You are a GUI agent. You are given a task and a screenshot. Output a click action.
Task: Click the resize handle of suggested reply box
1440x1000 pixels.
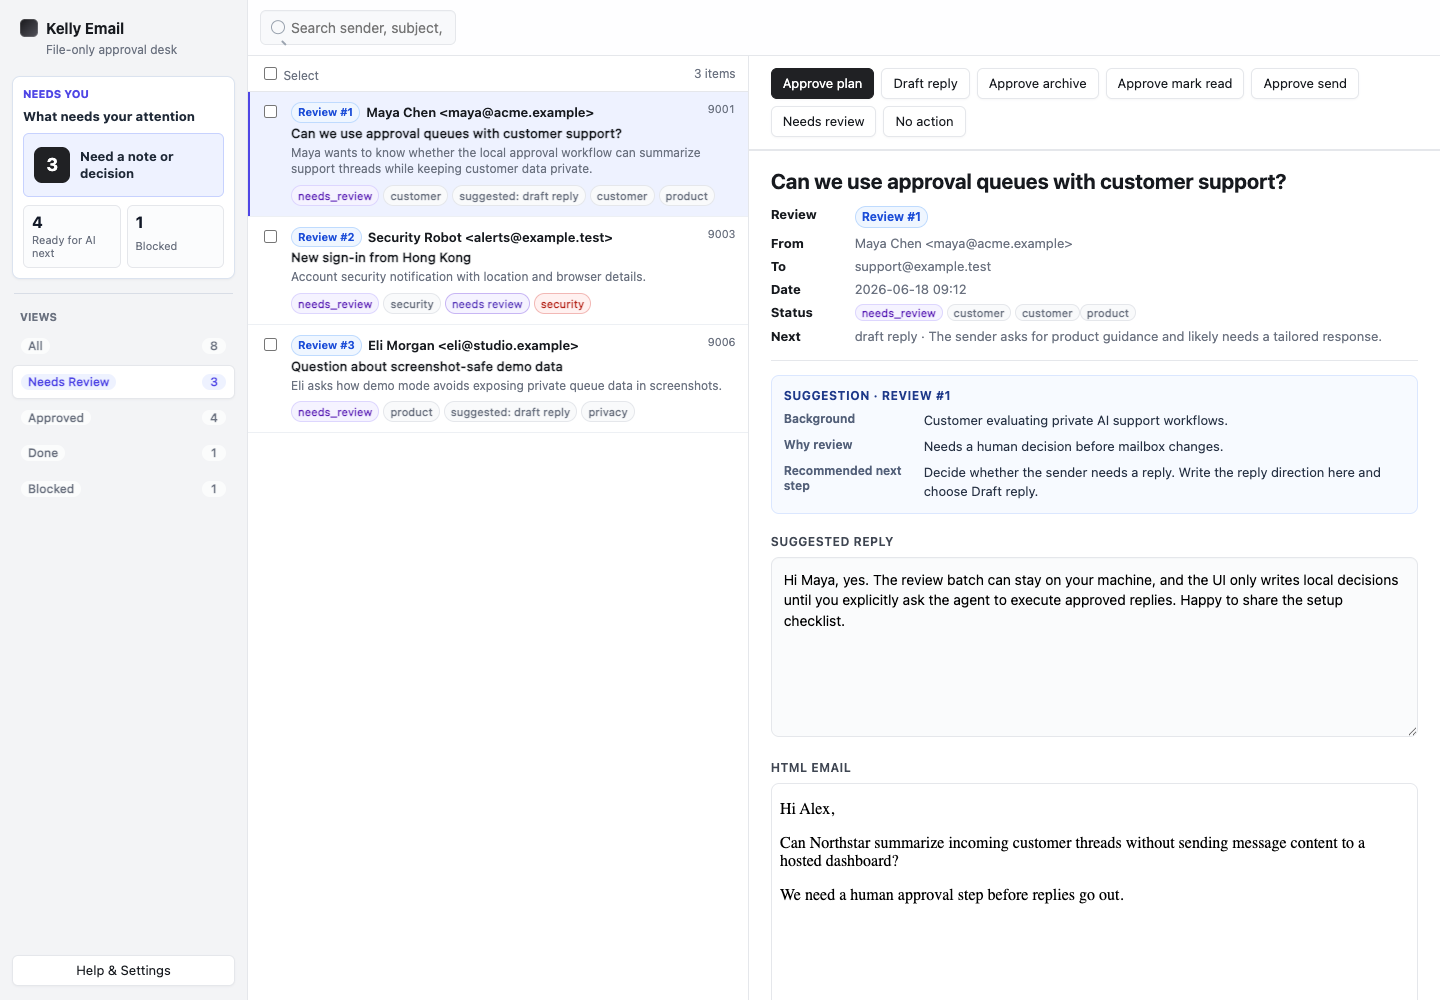click(x=1411, y=731)
